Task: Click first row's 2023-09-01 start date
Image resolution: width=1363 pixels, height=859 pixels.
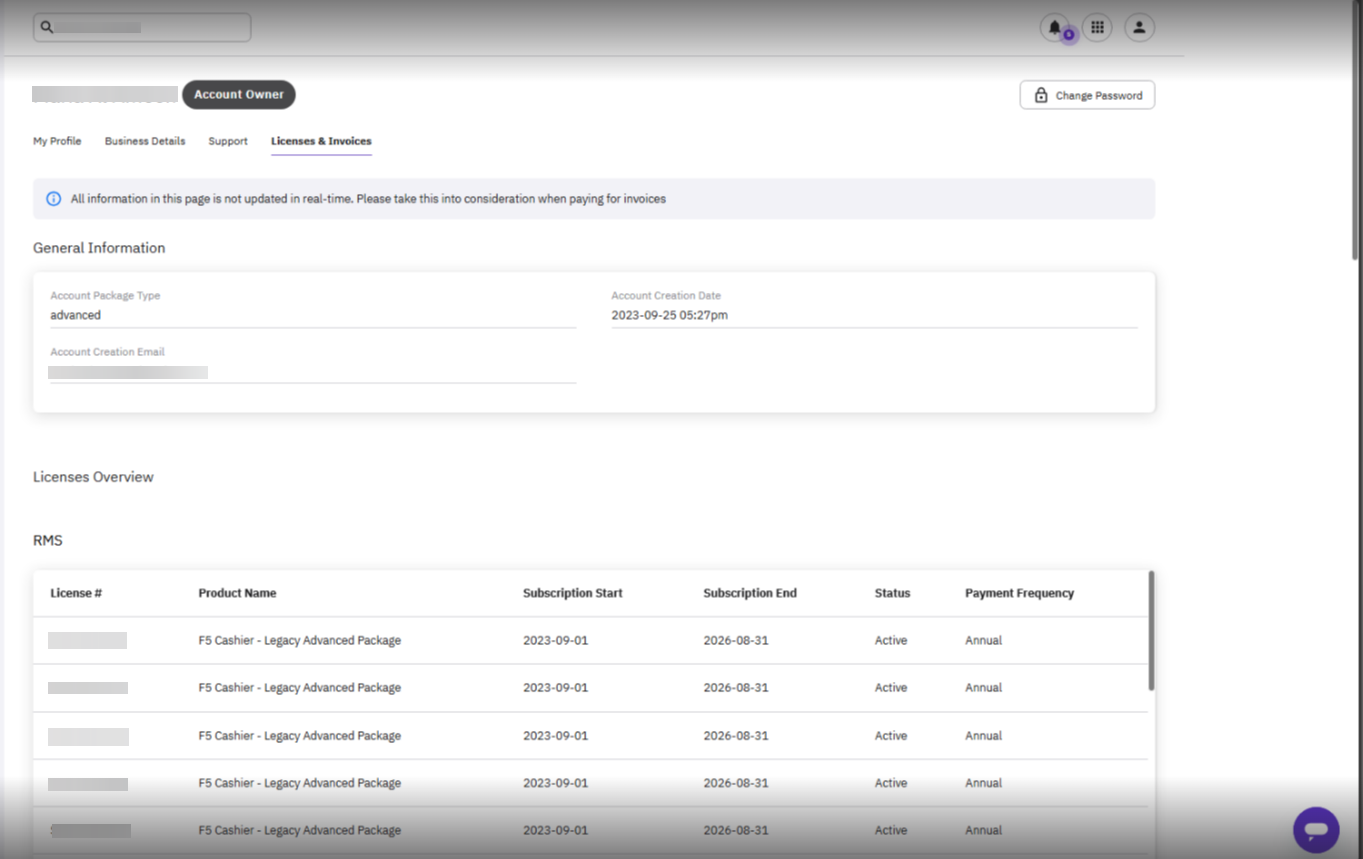Action: [x=556, y=640]
